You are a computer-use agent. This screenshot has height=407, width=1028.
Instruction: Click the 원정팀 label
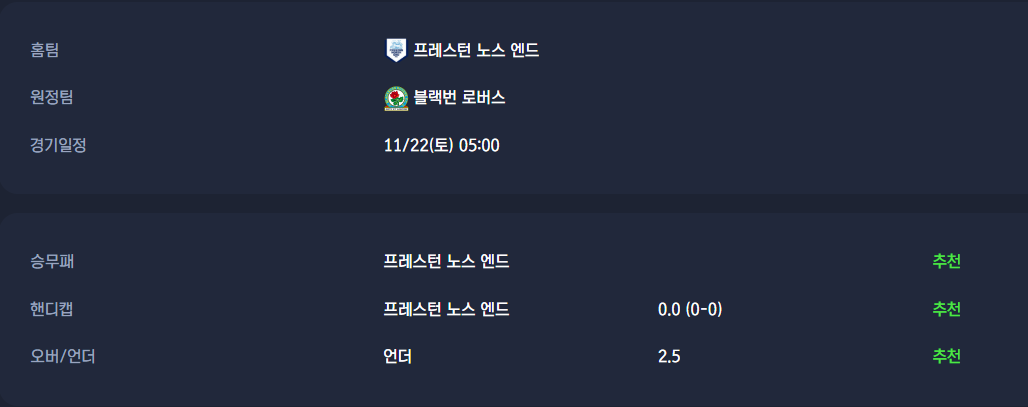[52, 98]
